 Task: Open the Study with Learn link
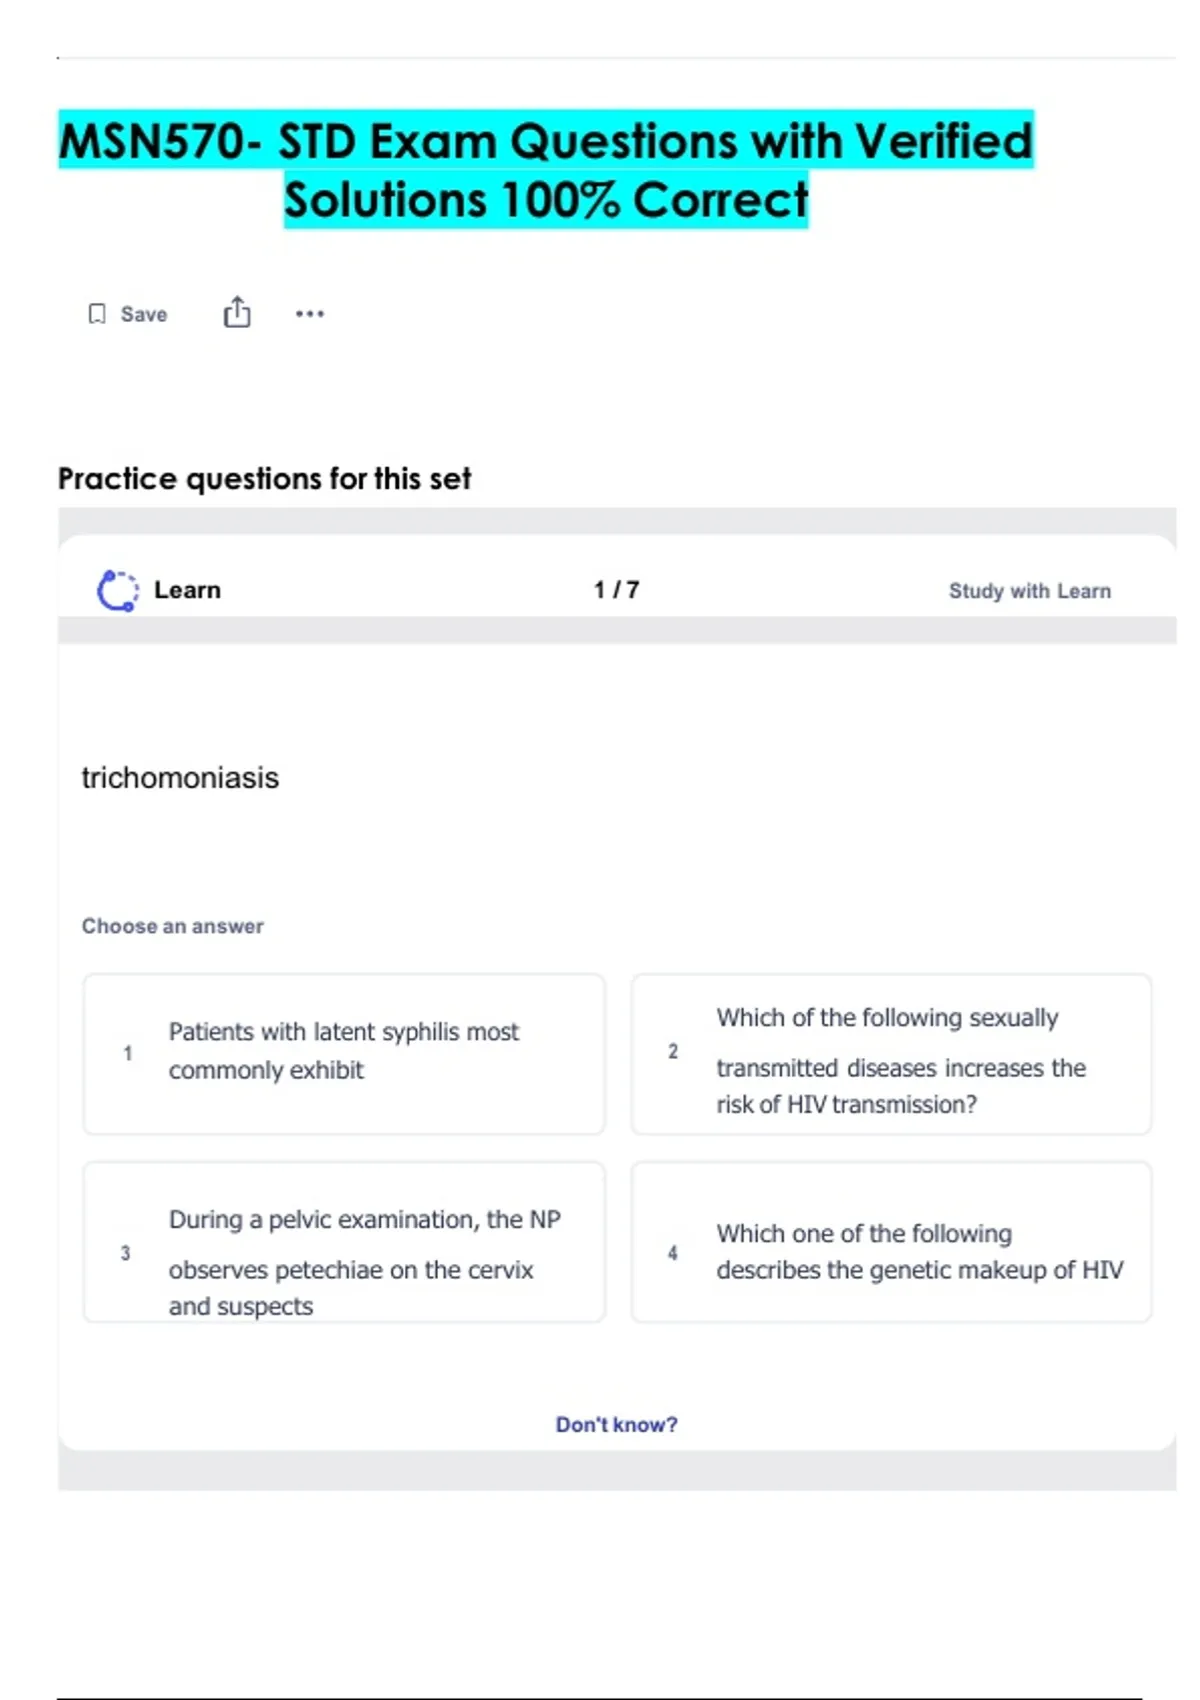point(1029,591)
